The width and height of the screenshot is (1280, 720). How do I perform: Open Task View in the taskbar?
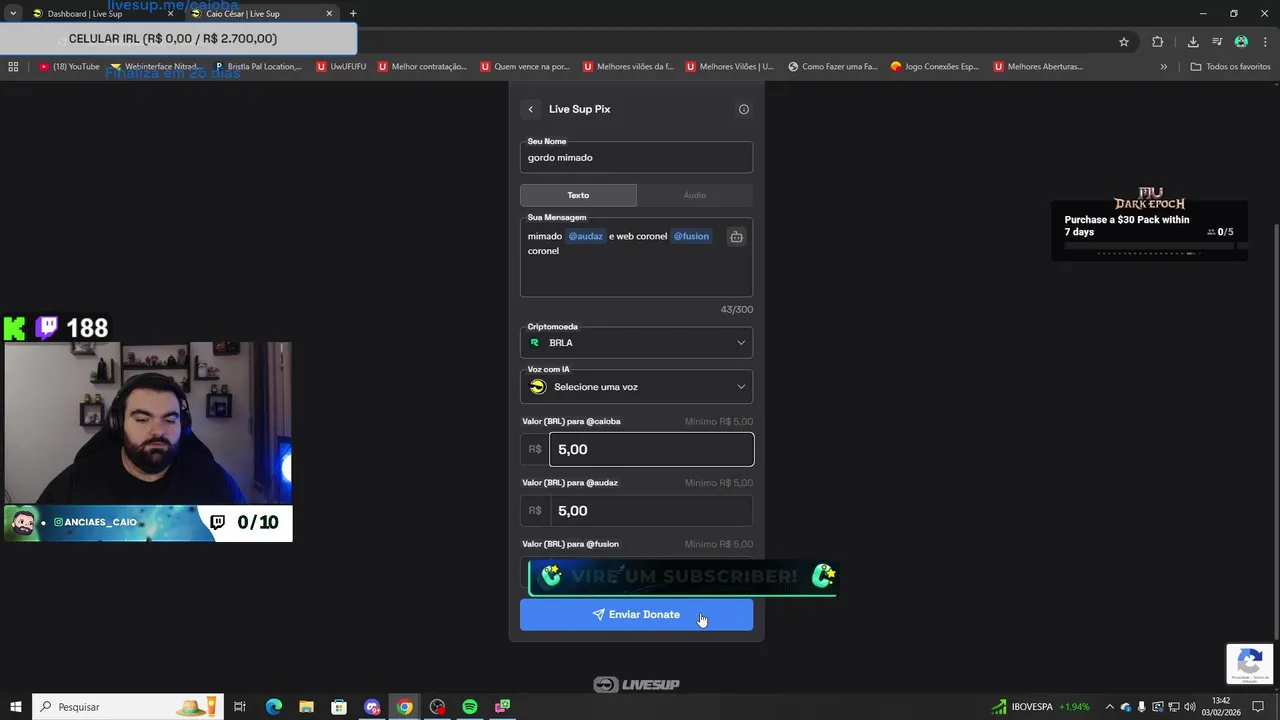tap(240, 707)
